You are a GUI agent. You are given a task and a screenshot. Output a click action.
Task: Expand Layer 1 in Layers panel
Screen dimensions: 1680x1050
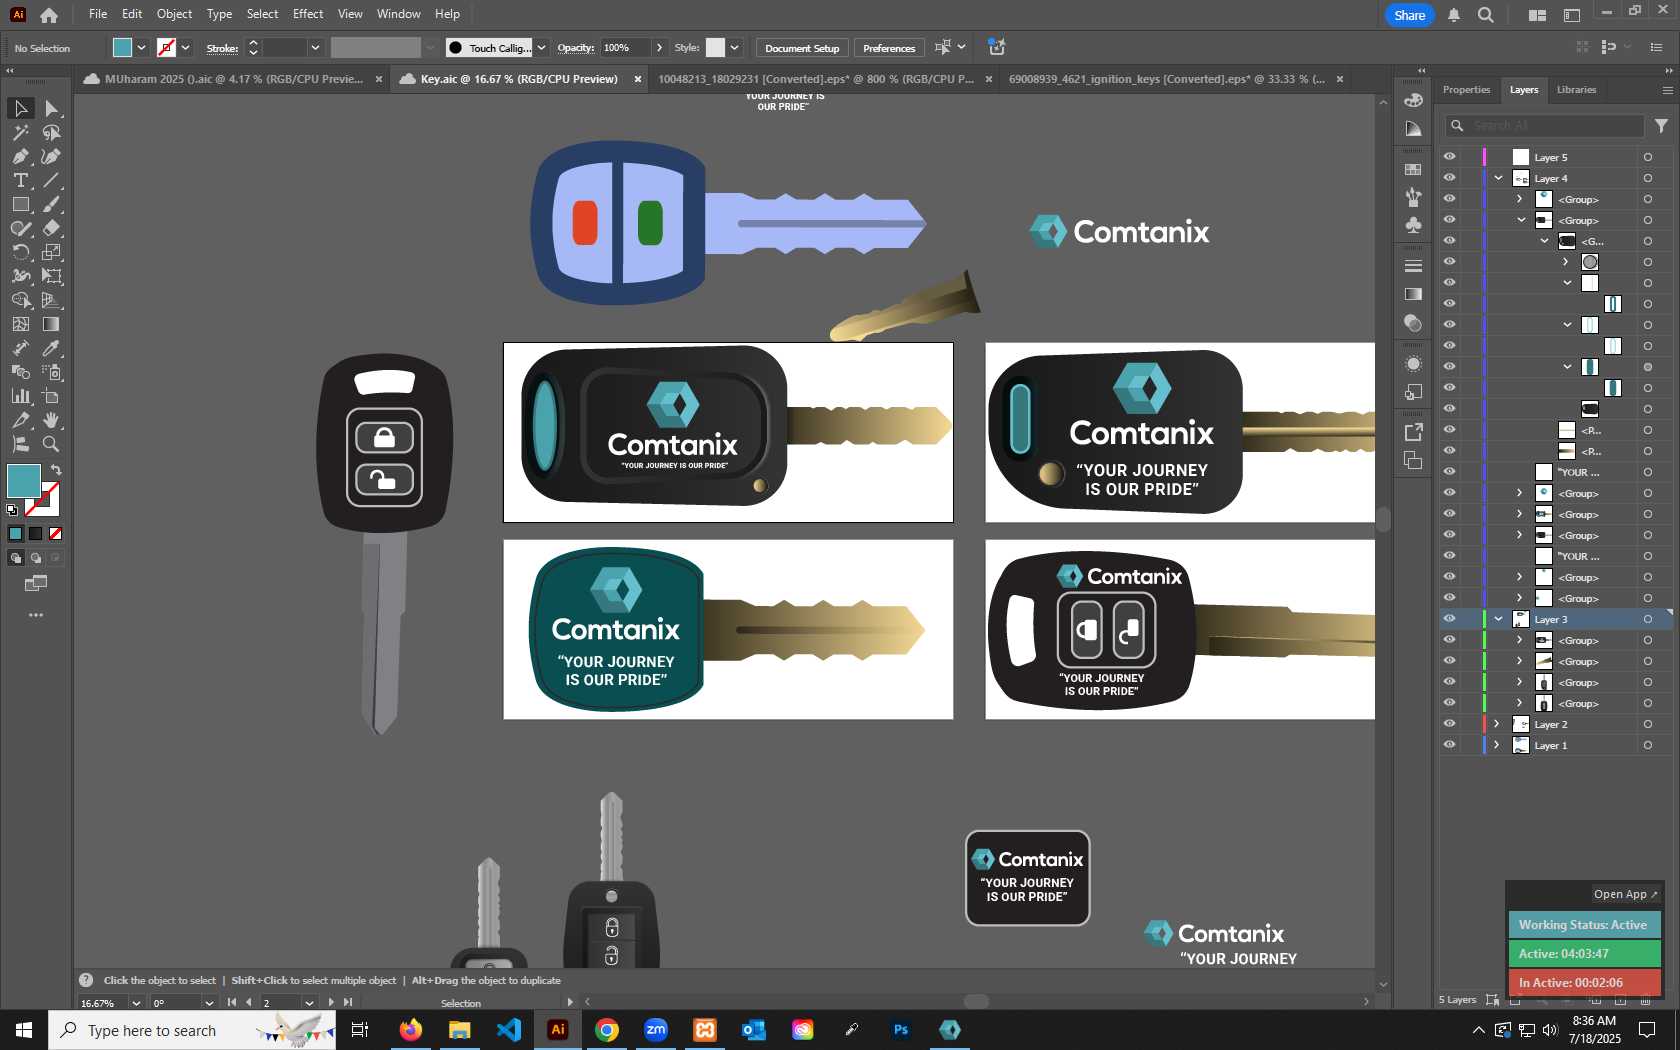[x=1497, y=745]
